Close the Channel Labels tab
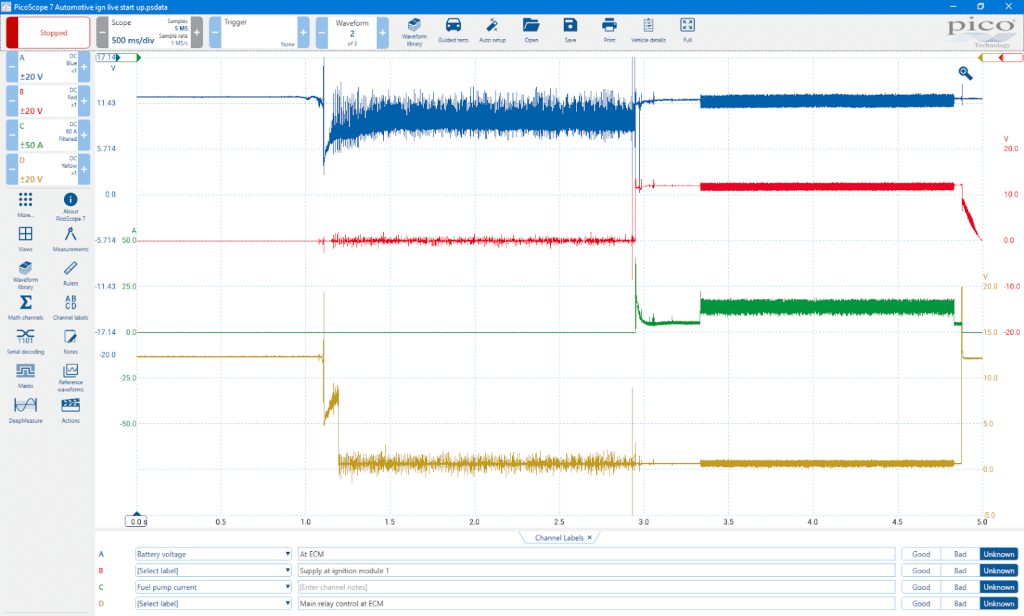The width and height of the screenshot is (1024, 616). point(590,538)
